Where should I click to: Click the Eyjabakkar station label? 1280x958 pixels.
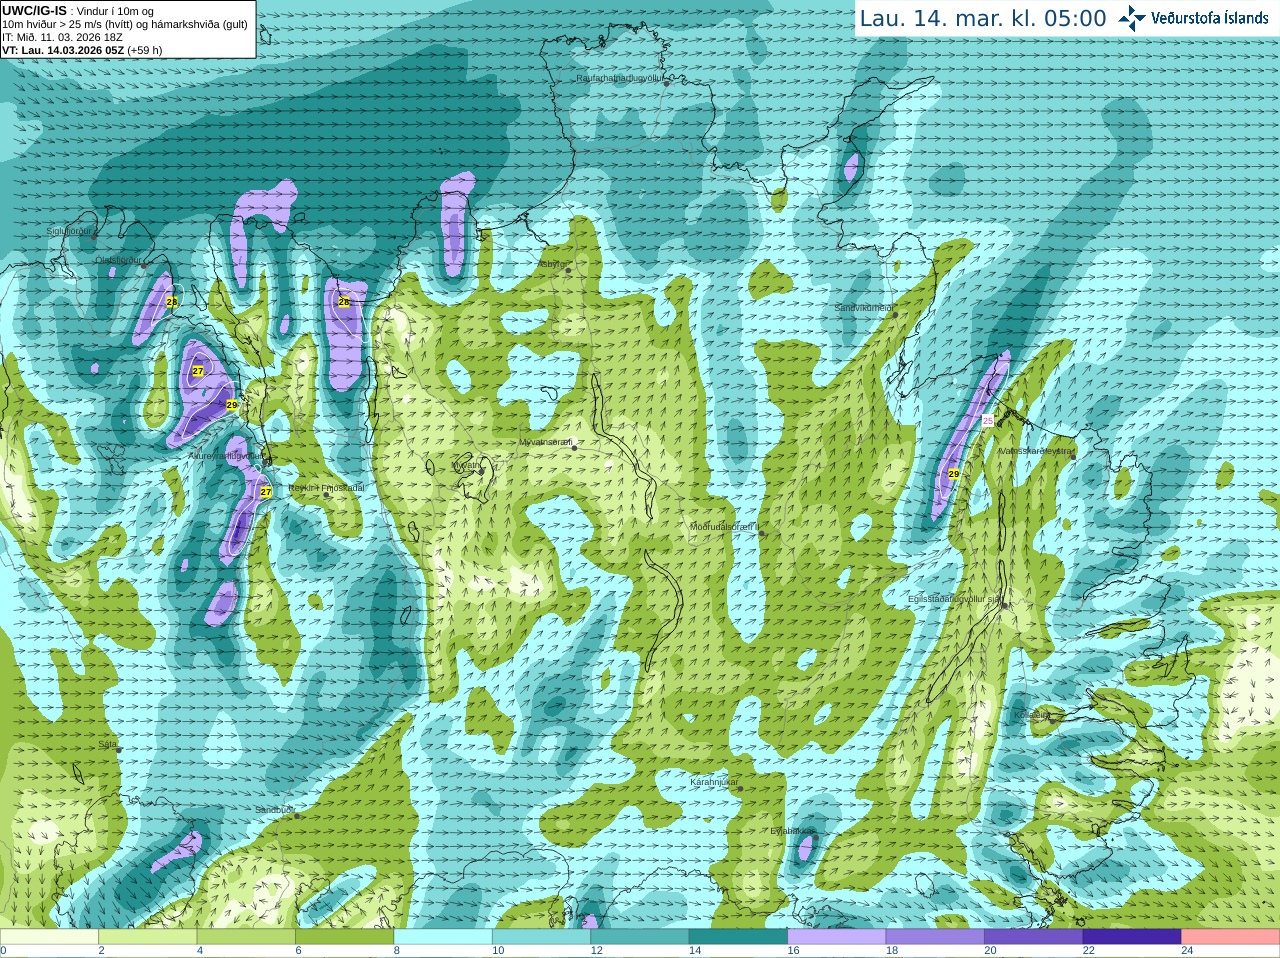791,831
